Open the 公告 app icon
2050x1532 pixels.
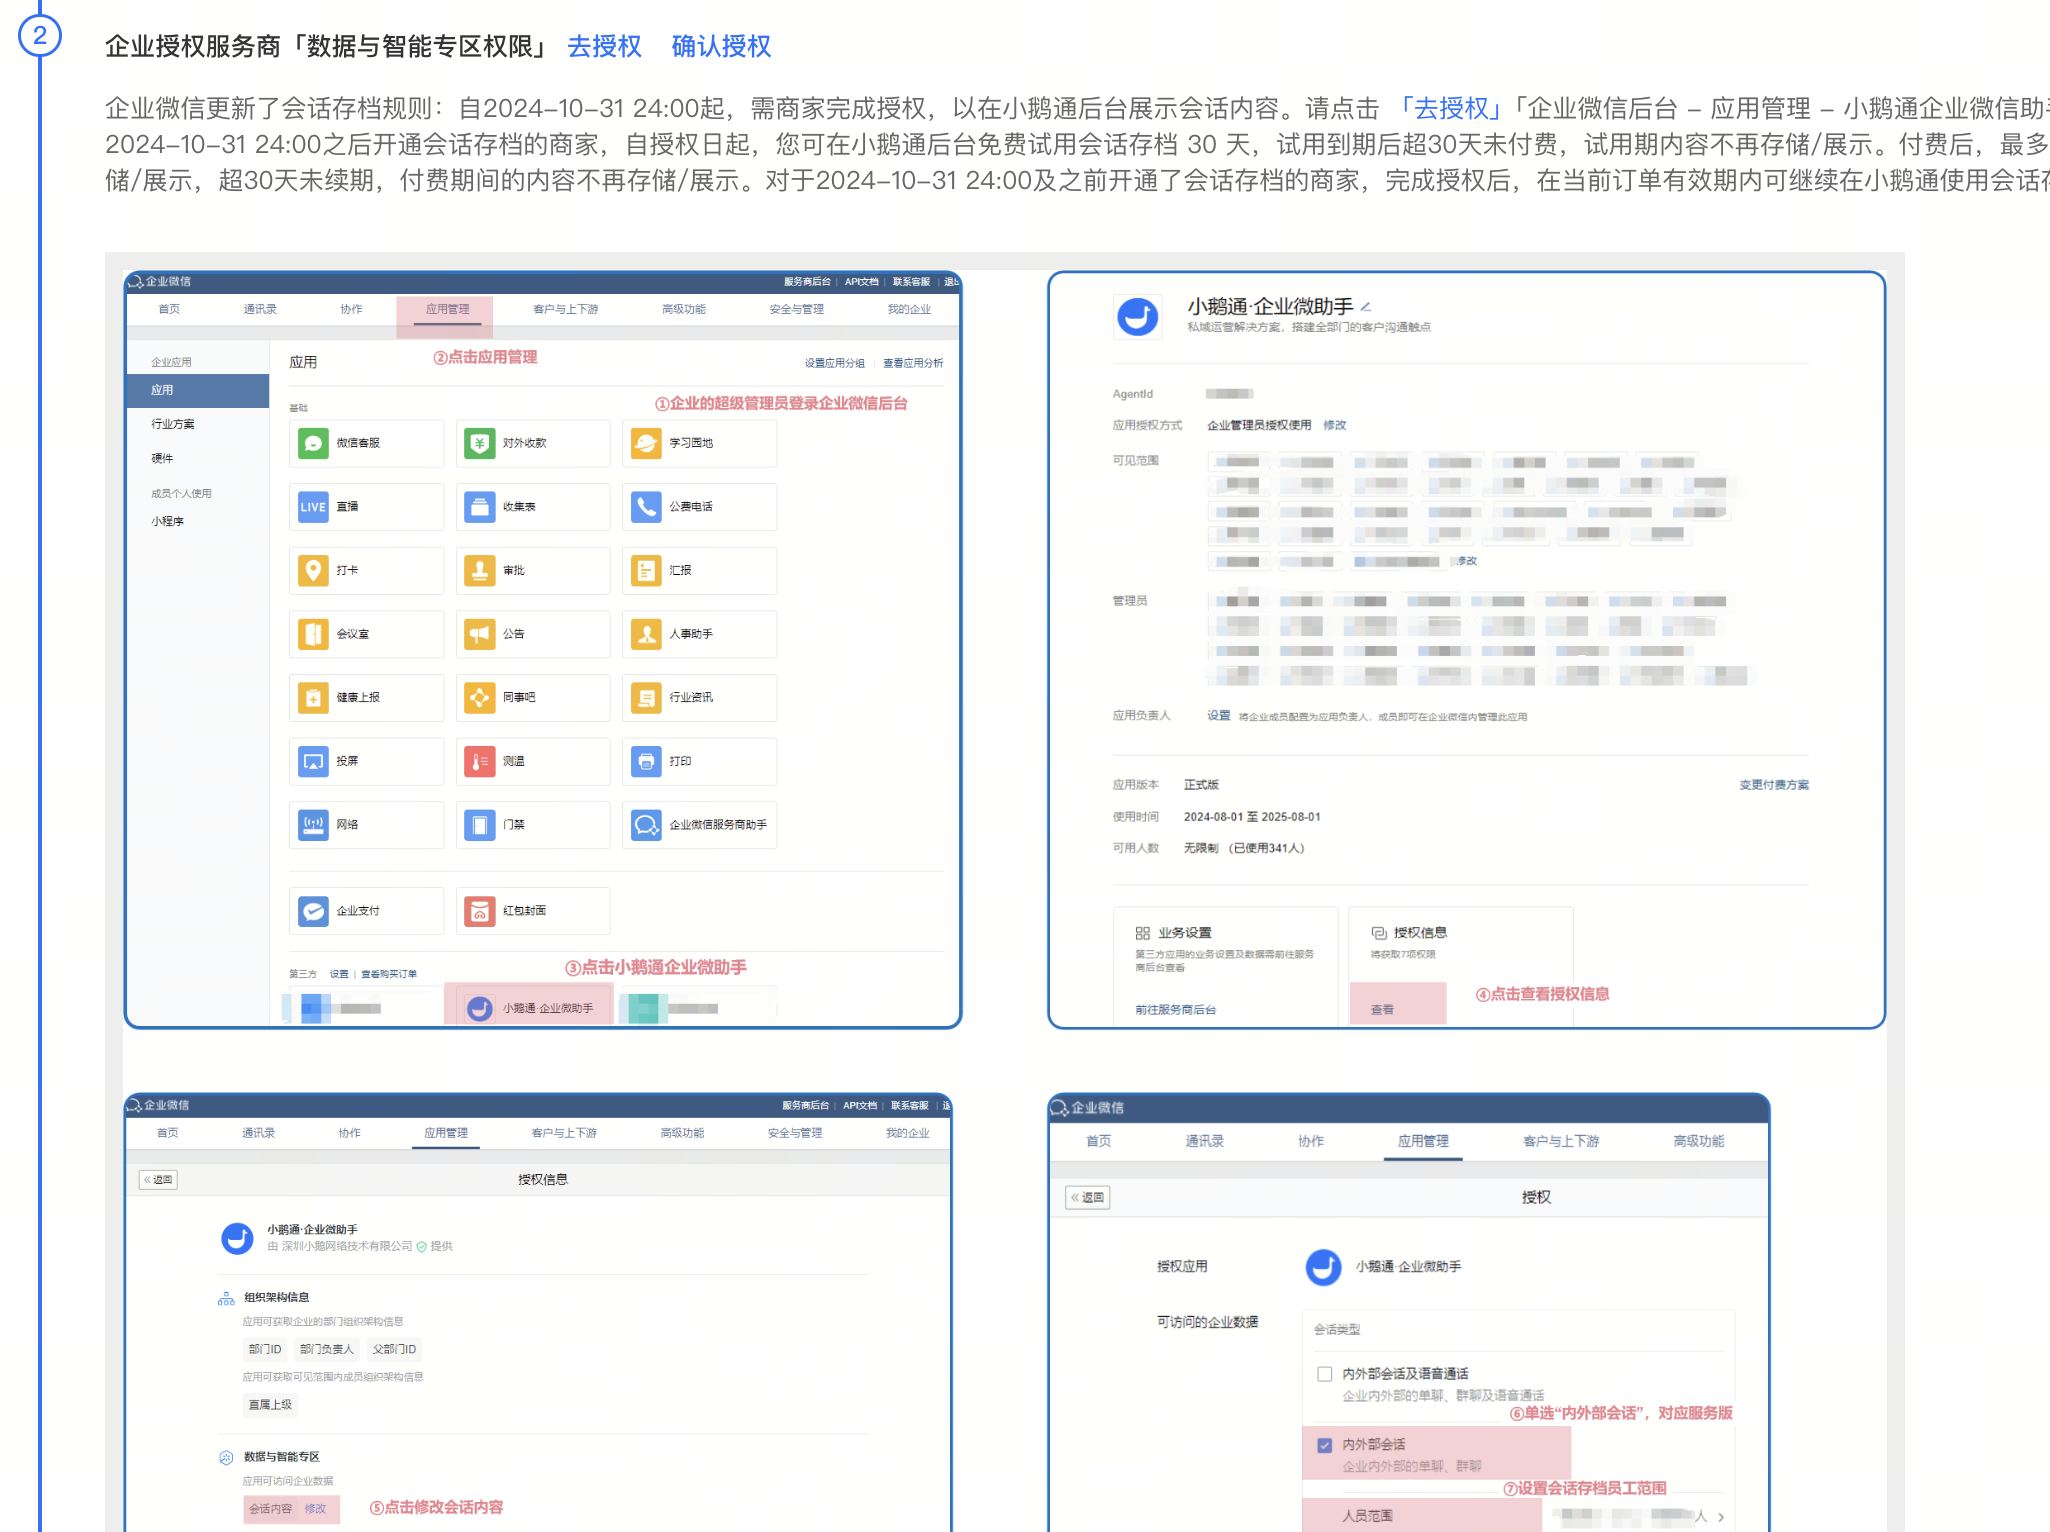coord(480,634)
